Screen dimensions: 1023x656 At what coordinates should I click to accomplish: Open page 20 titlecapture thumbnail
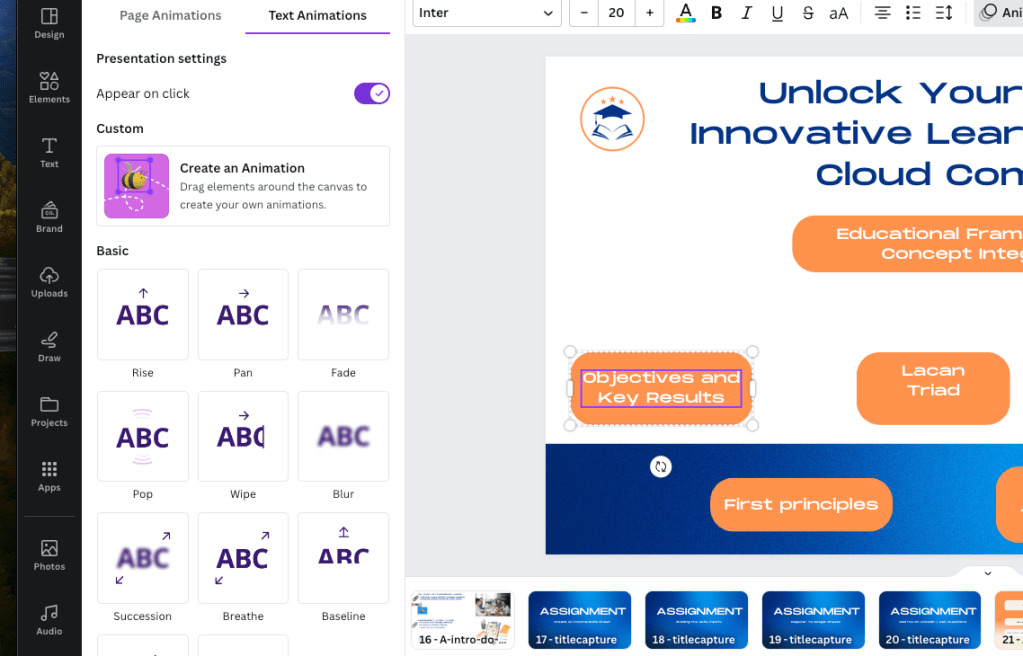click(930, 620)
